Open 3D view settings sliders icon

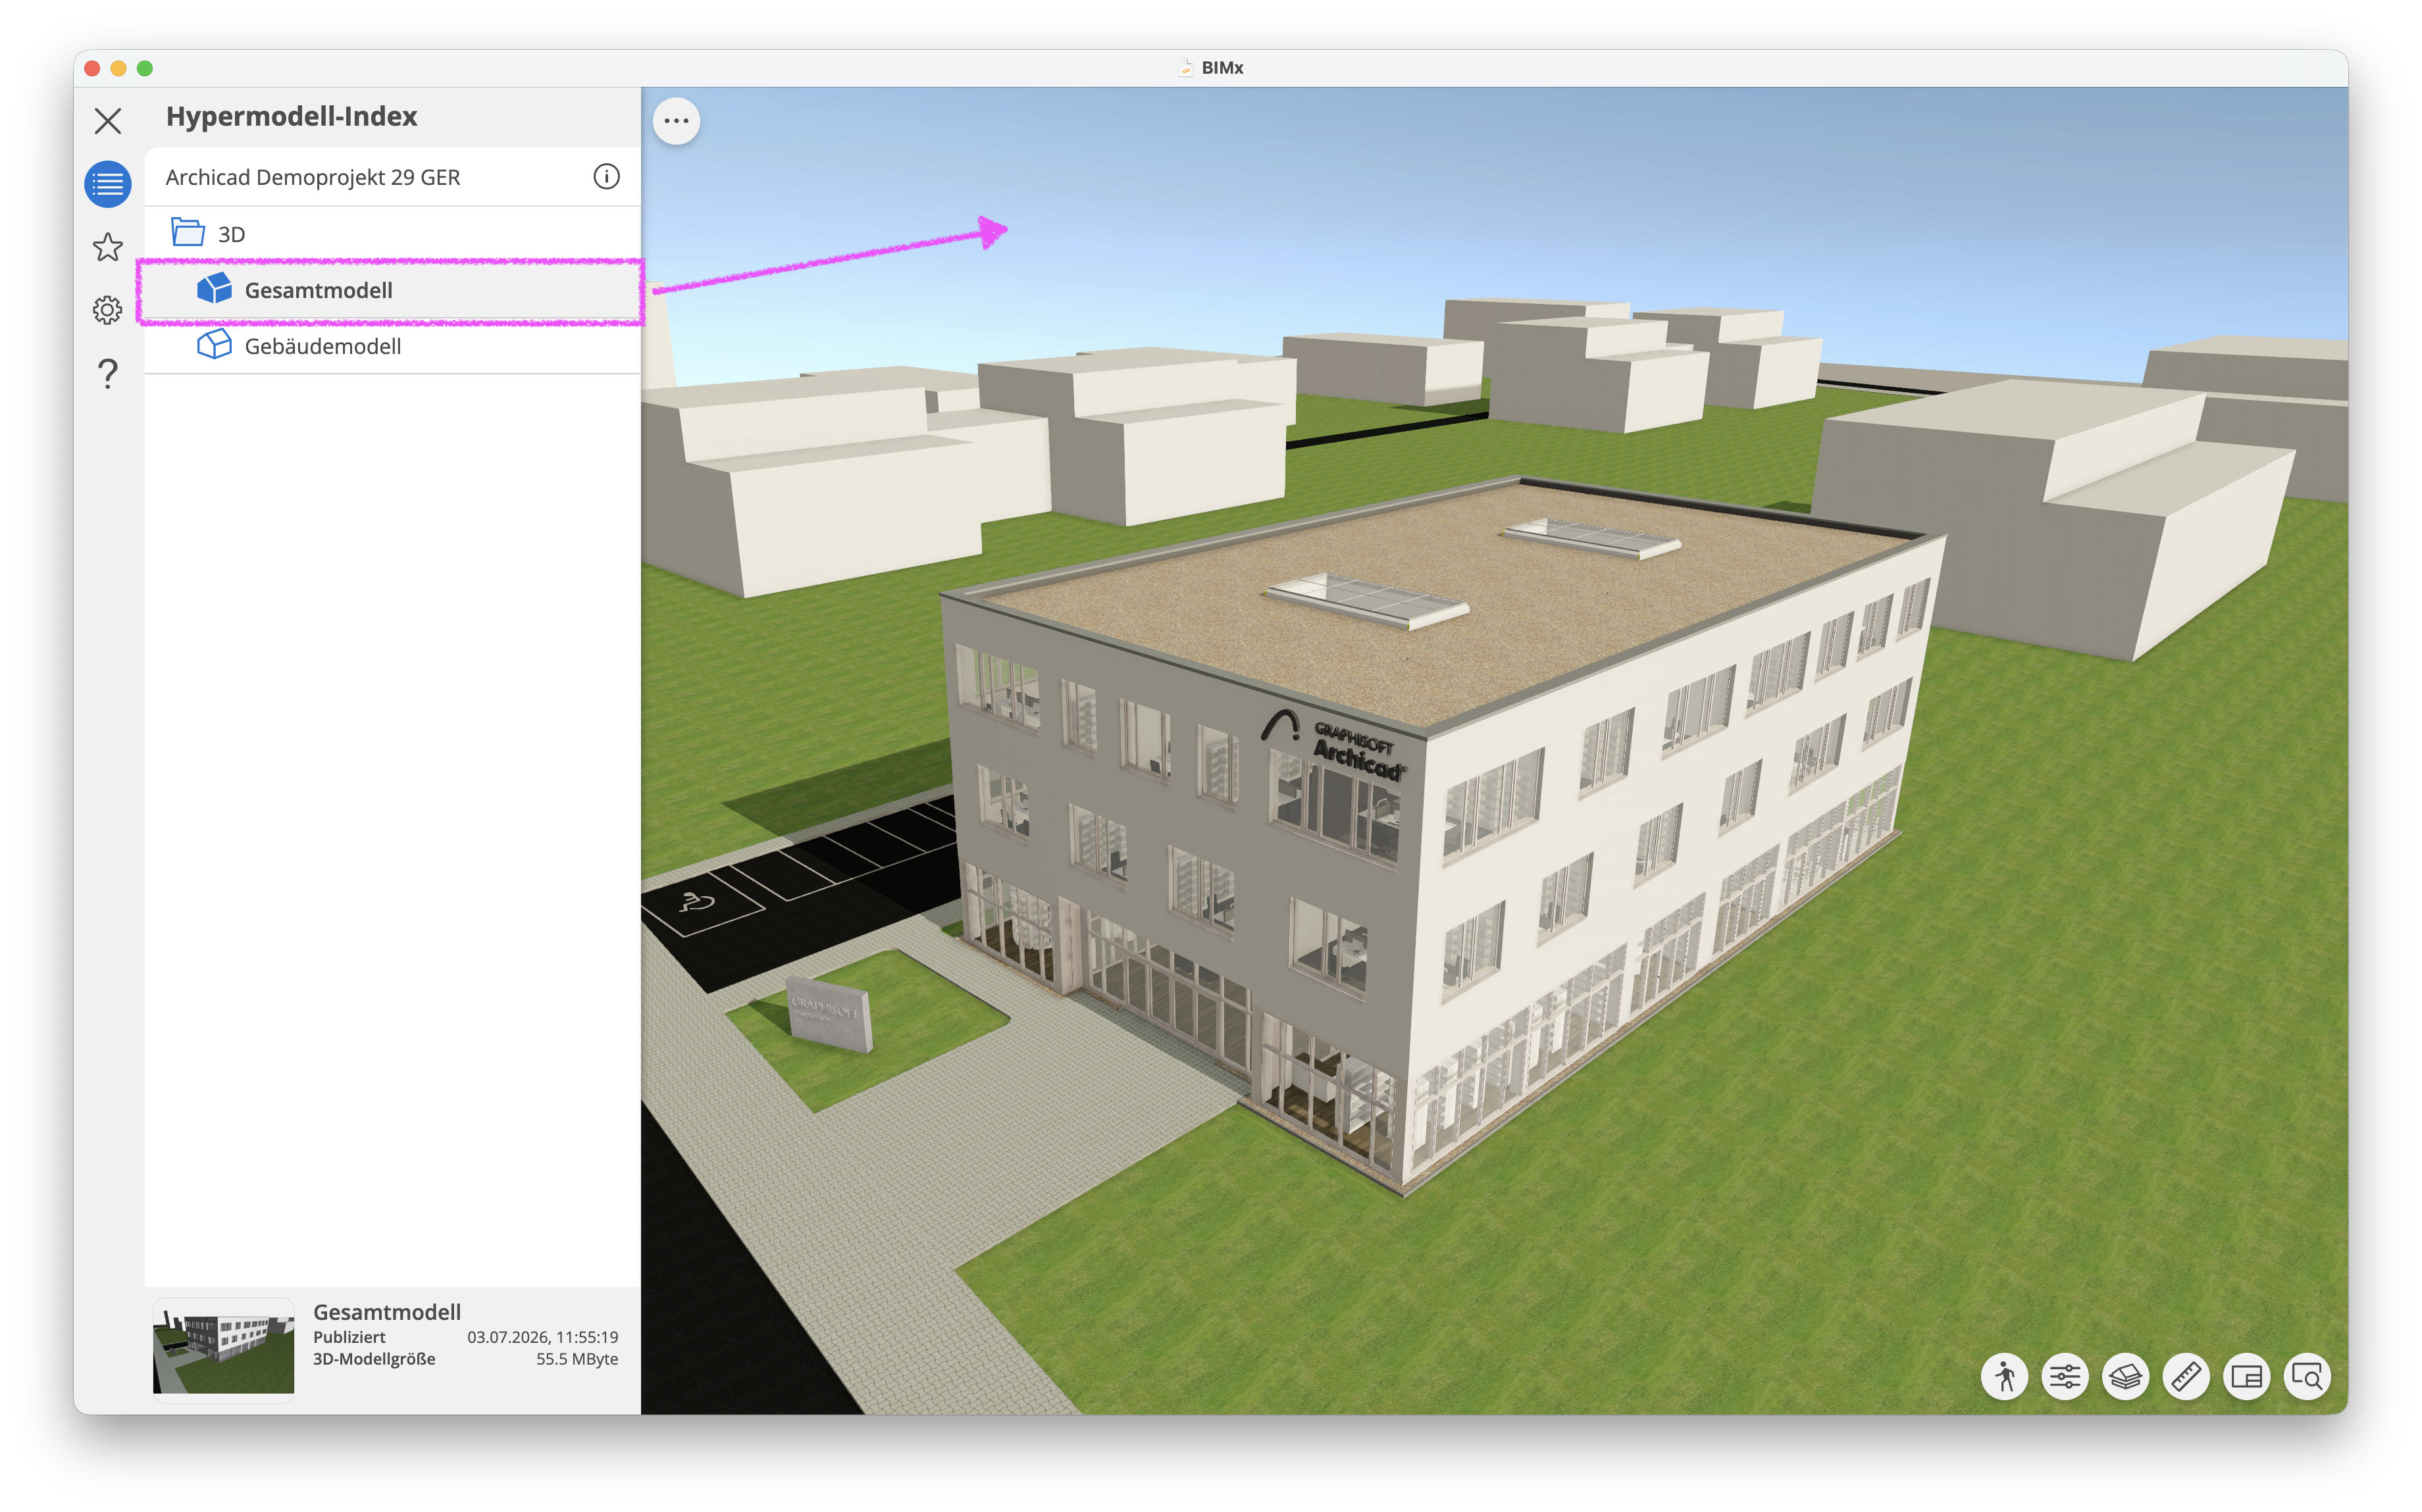(2065, 1377)
